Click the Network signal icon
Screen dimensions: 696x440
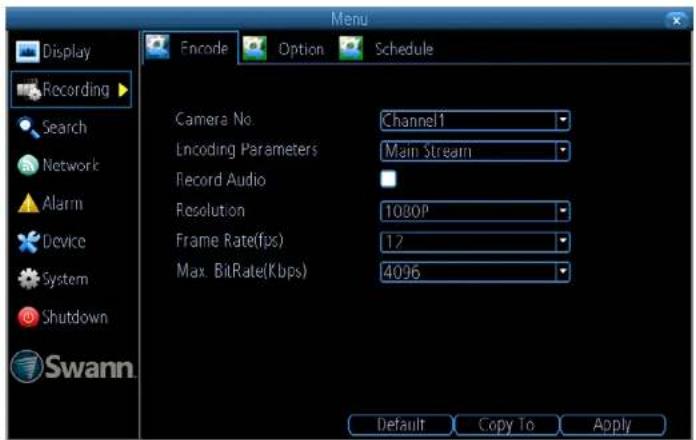28,165
